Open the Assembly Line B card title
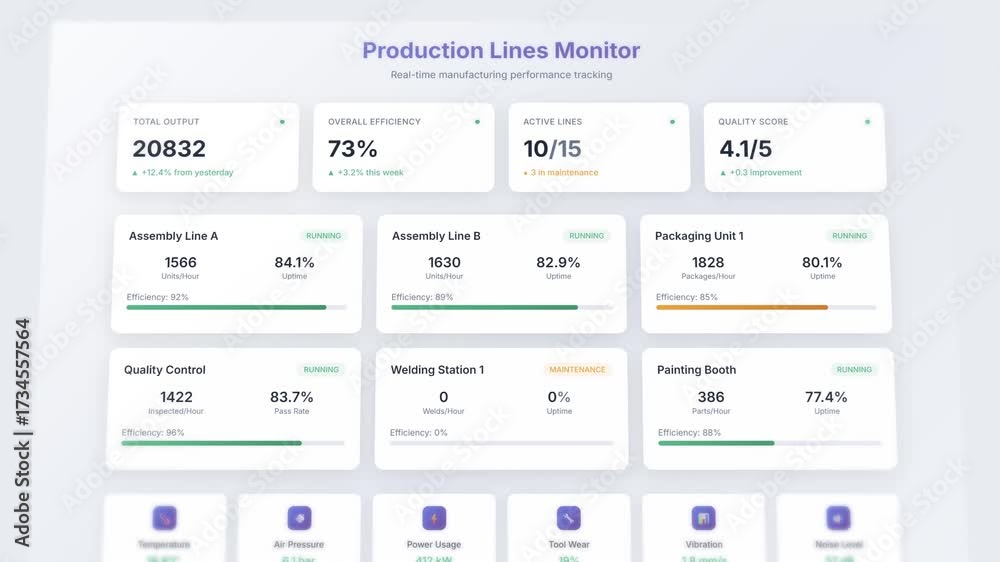 (x=436, y=236)
